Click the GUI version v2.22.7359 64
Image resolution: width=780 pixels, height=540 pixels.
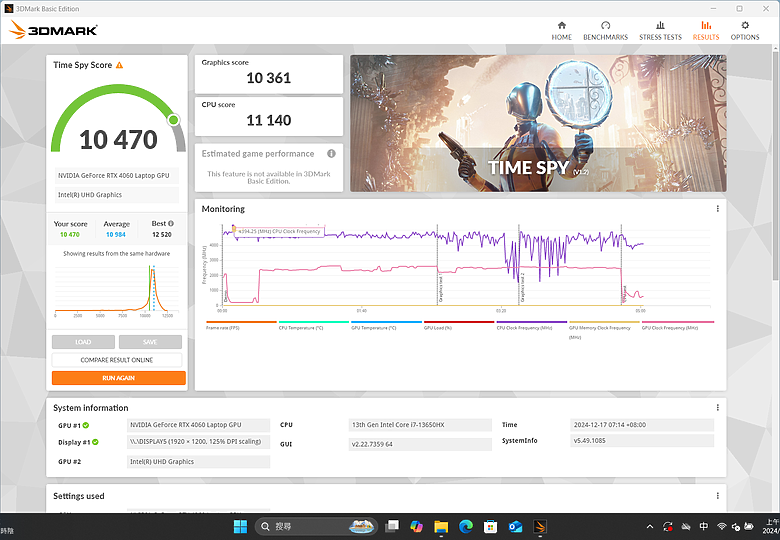tap(420, 445)
